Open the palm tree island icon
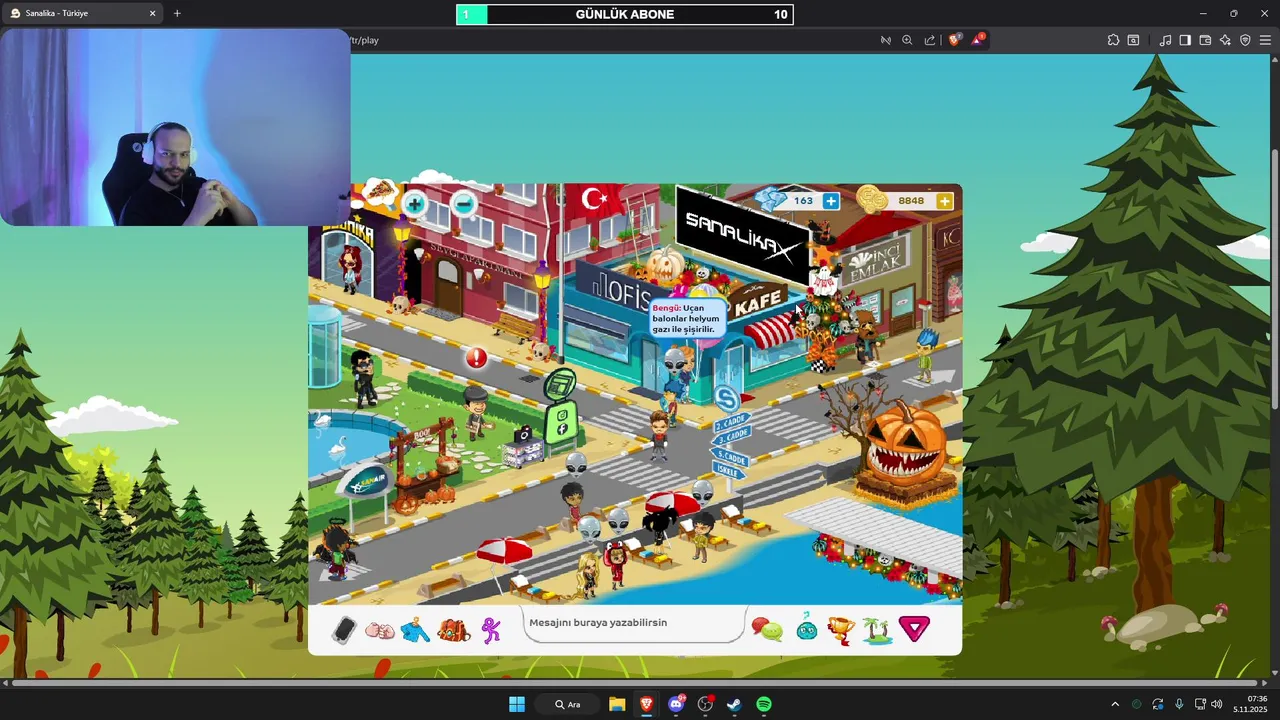 [877, 630]
